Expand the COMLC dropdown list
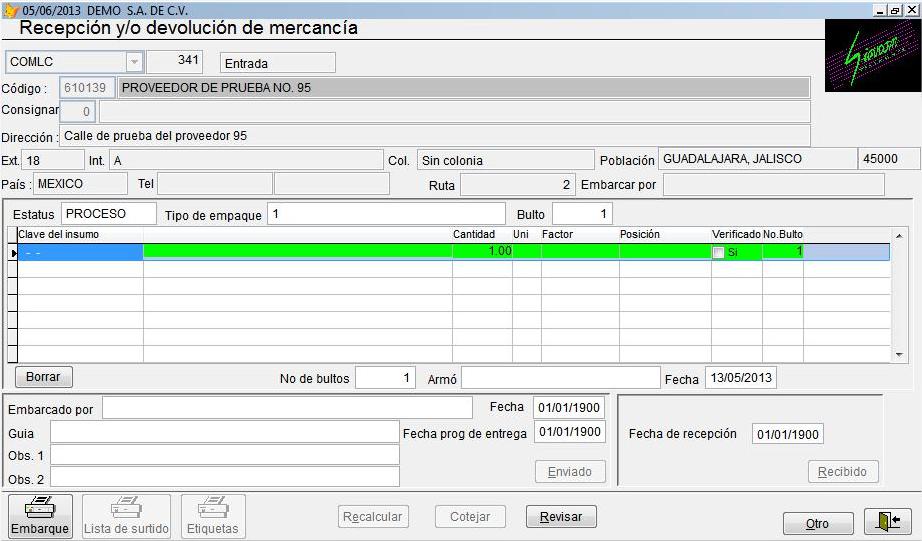922x541 pixels. (x=133, y=62)
